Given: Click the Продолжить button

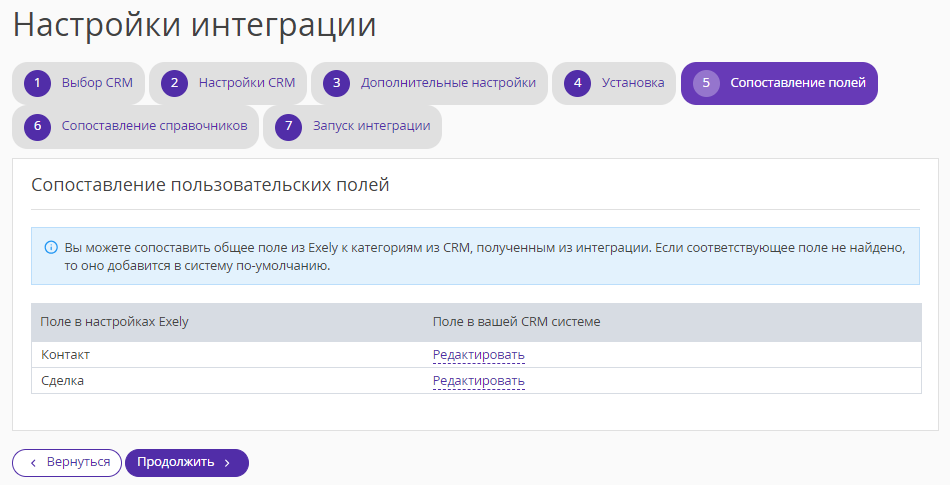Looking at the screenshot, I should click(187, 463).
